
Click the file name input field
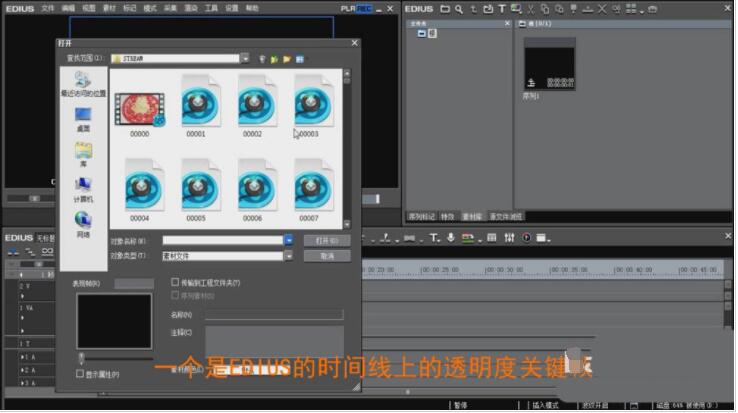point(223,240)
